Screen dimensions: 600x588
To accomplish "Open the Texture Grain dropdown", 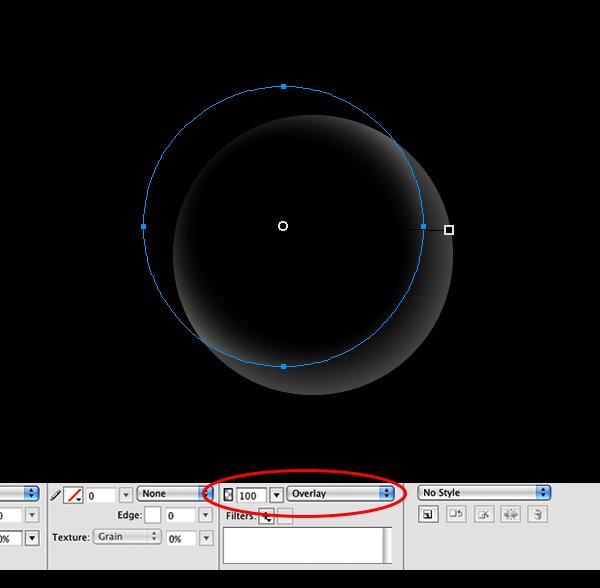I will [x=127, y=537].
